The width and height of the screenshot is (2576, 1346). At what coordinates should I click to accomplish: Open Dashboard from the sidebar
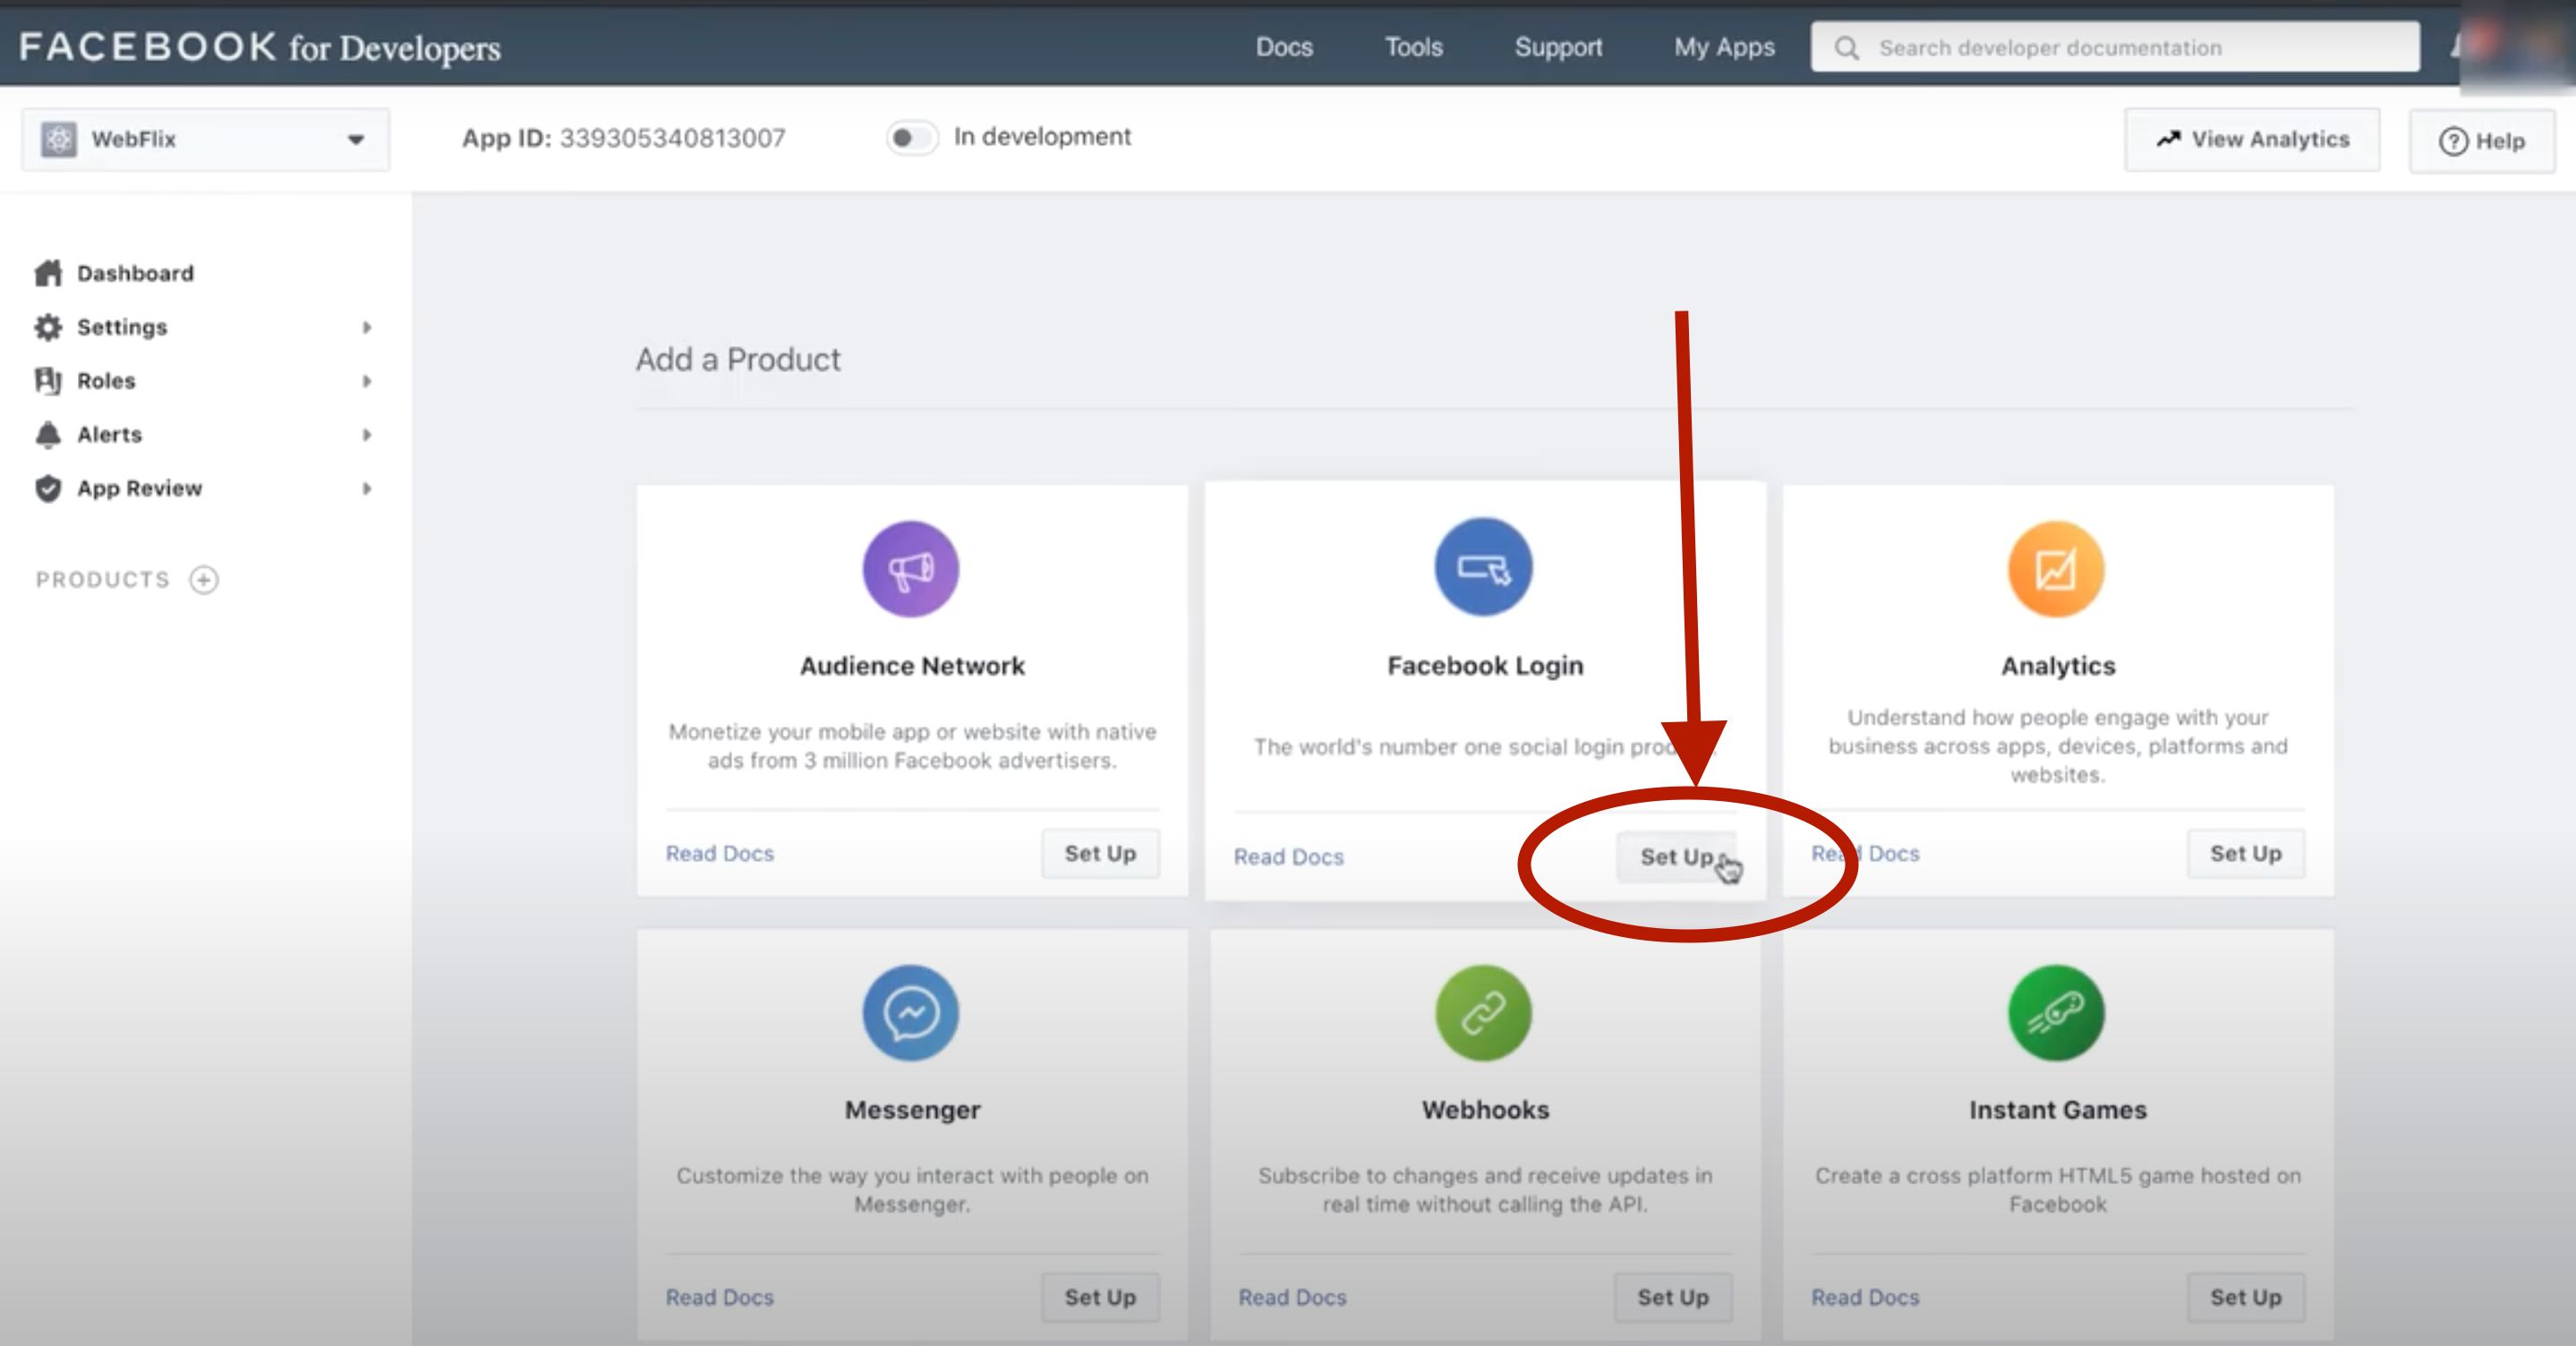coord(134,273)
